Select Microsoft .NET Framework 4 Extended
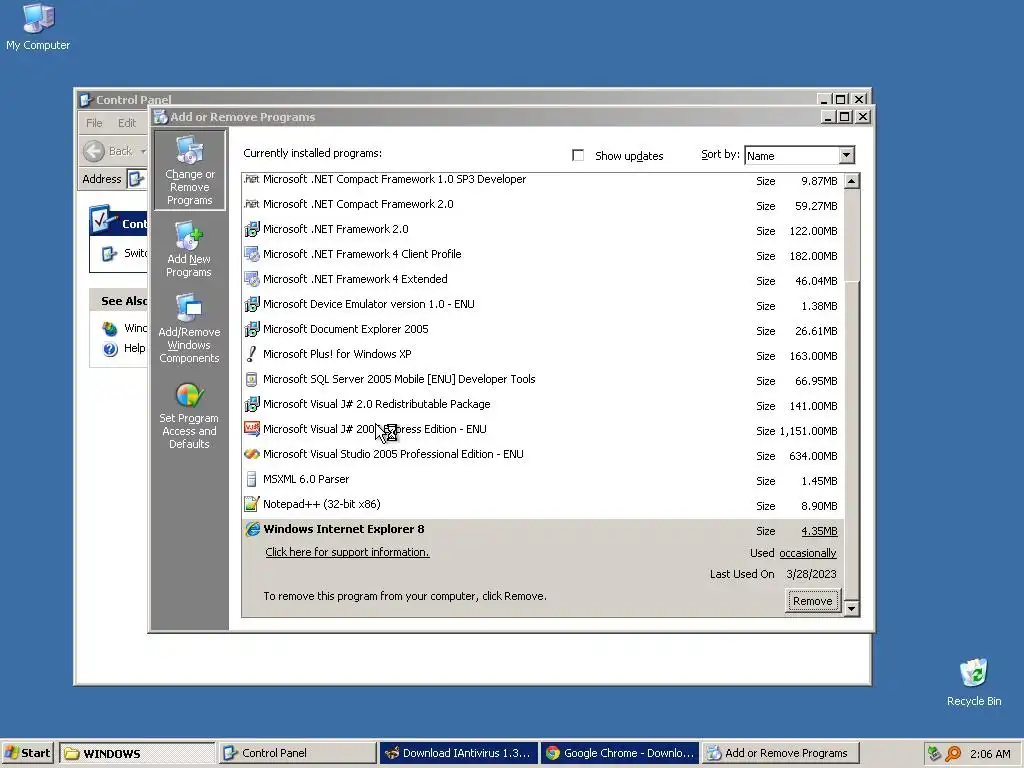Screen dimensions: 1024x768 542,279
